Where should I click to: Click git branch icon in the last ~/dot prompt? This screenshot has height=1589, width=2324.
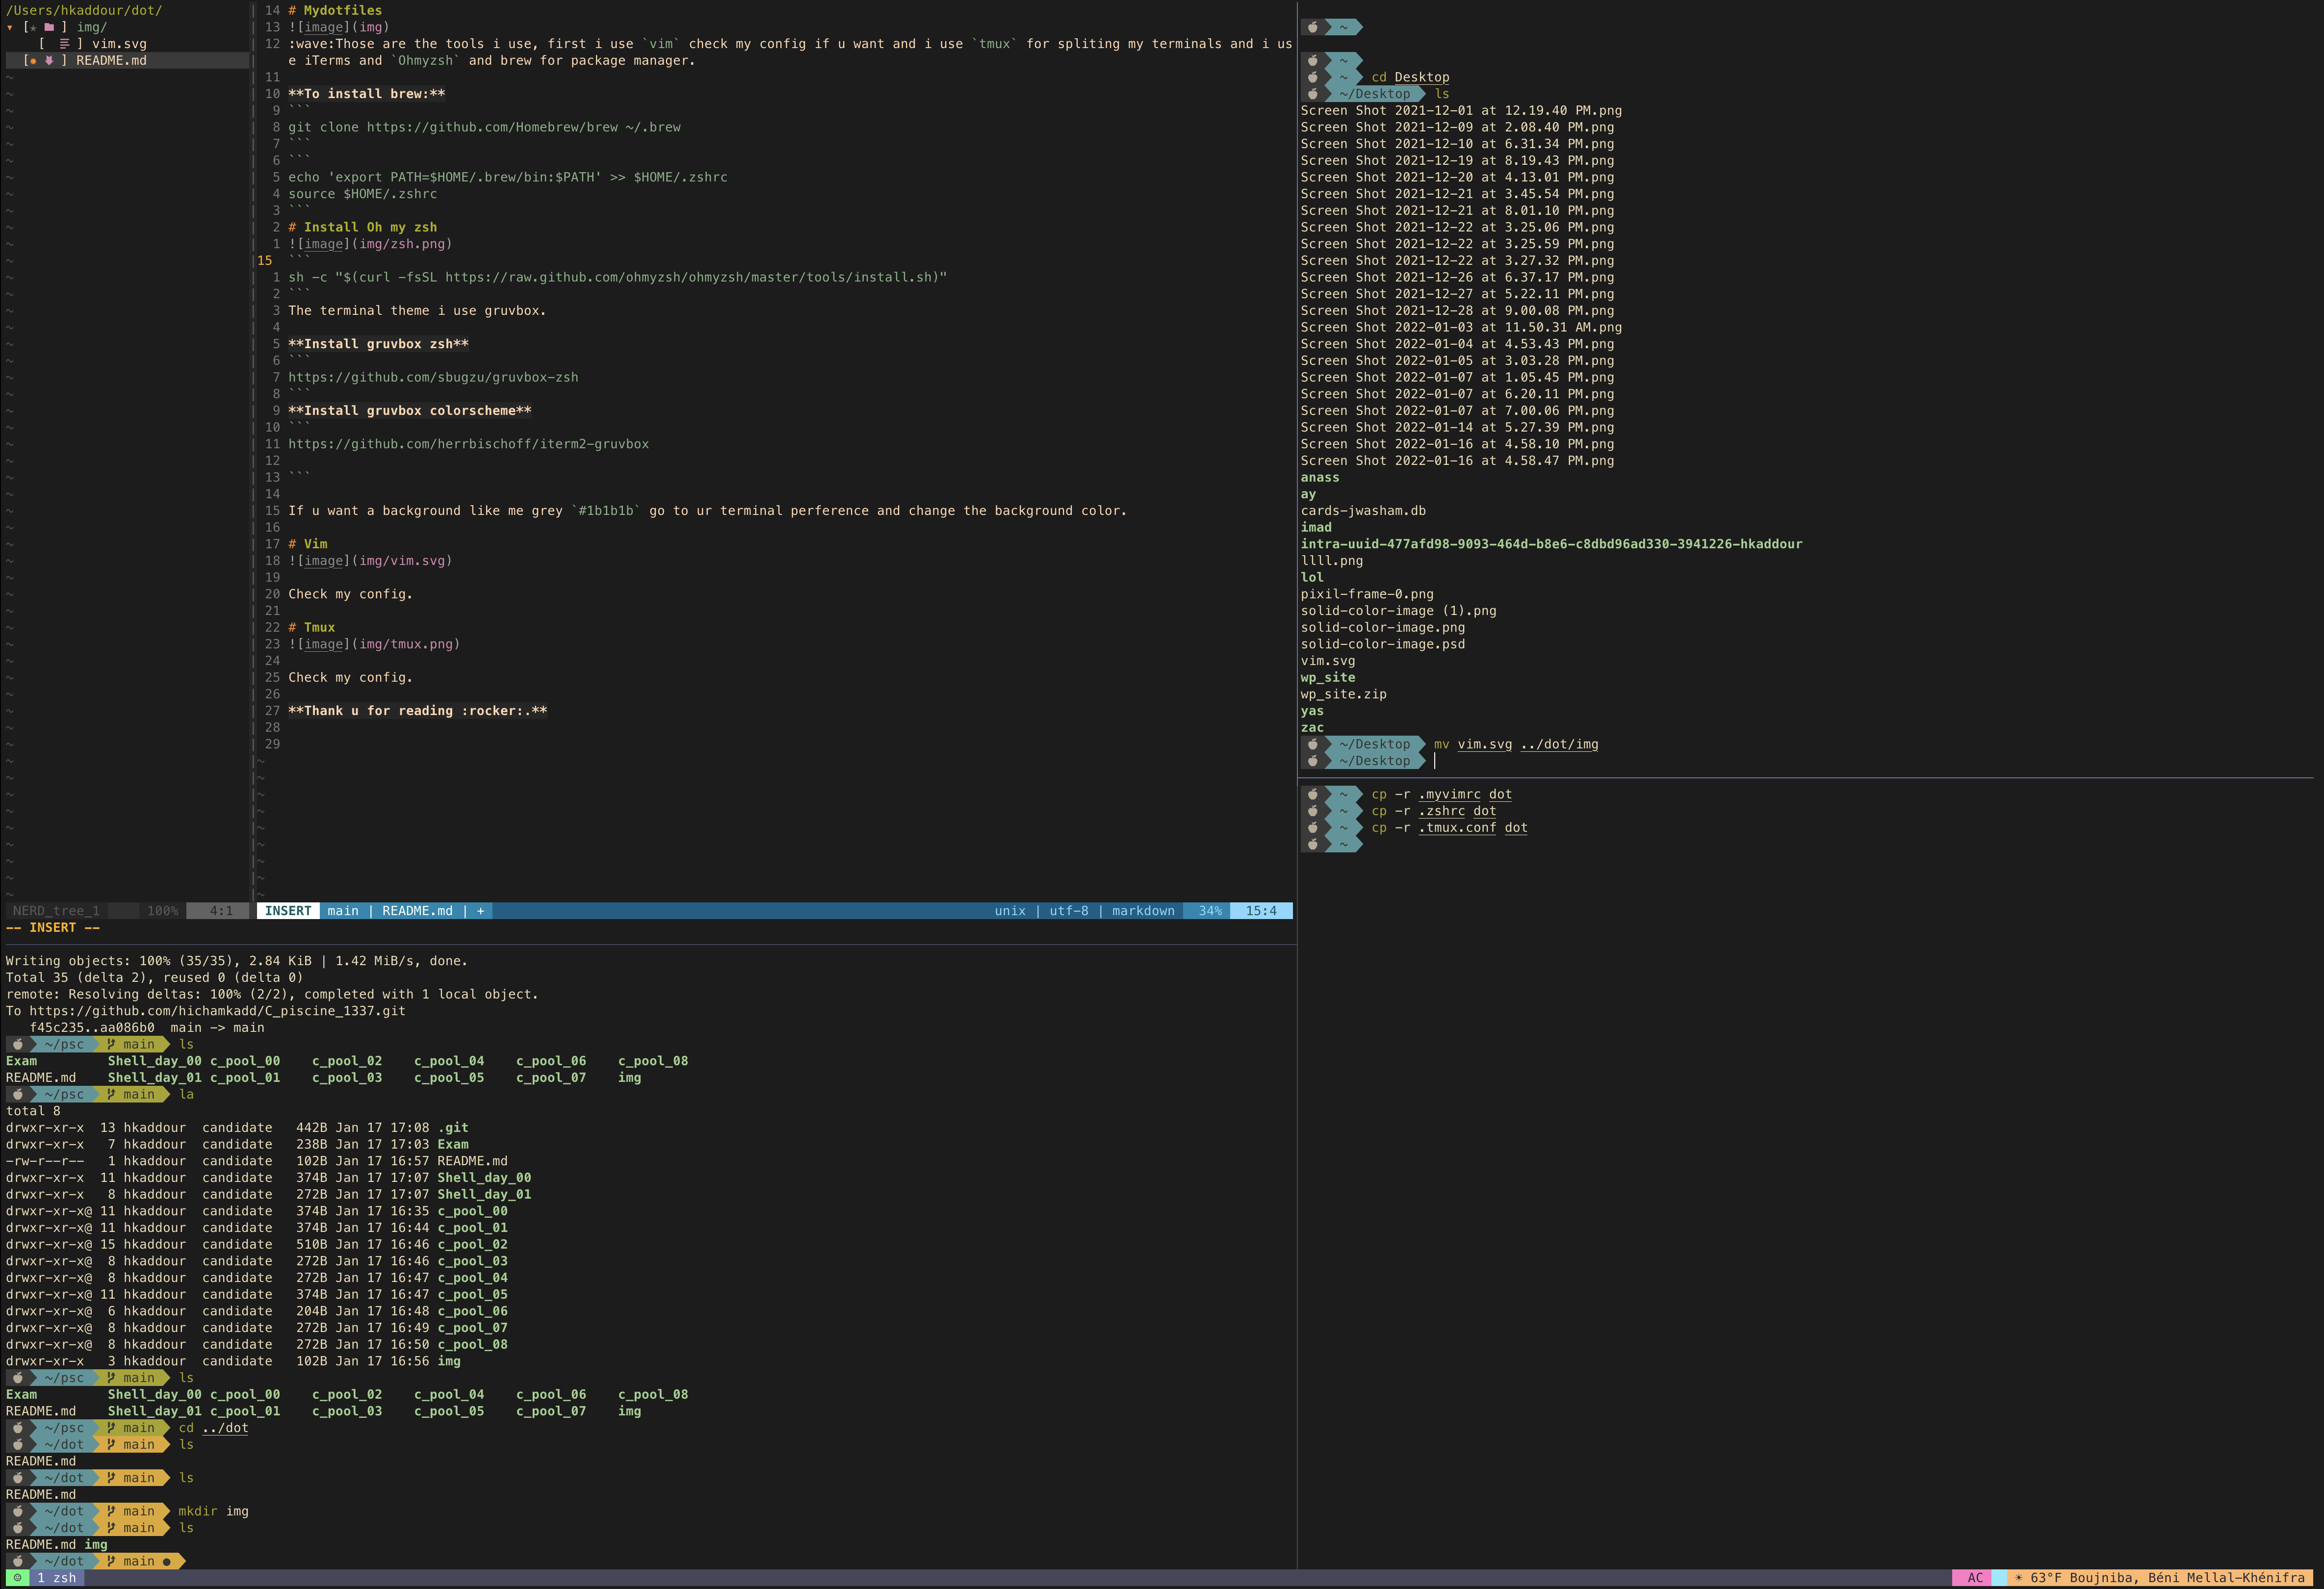click(x=111, y=1561)
